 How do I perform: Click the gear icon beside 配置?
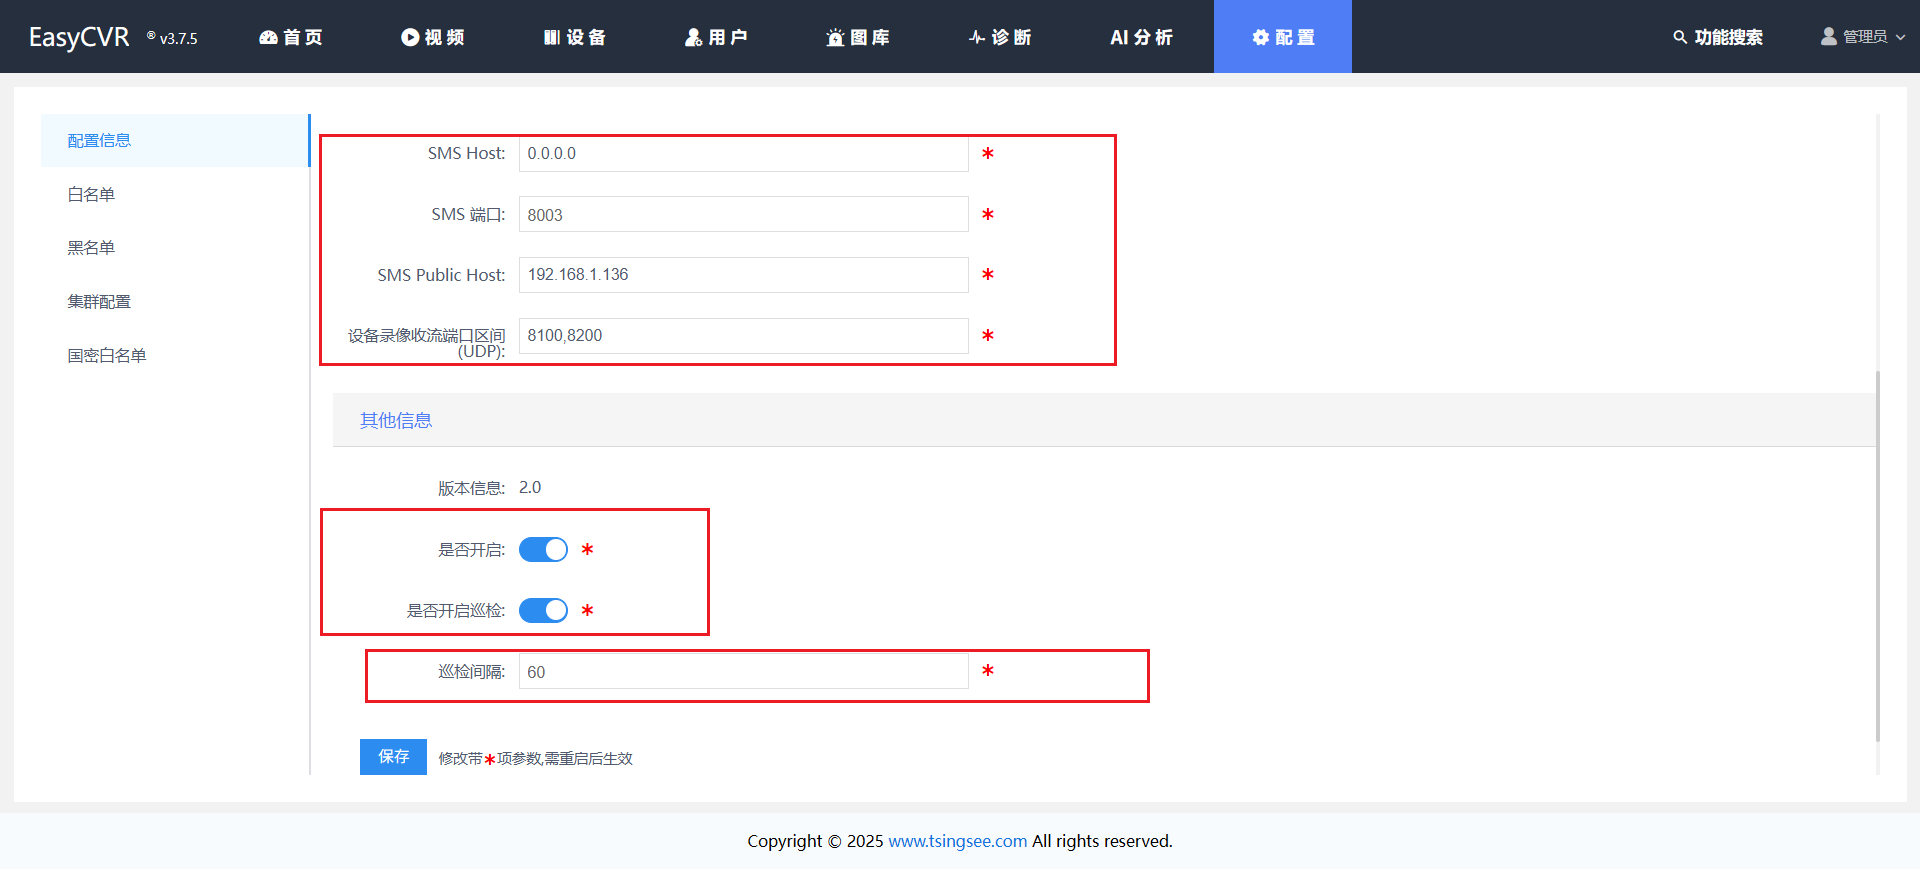1260,37
